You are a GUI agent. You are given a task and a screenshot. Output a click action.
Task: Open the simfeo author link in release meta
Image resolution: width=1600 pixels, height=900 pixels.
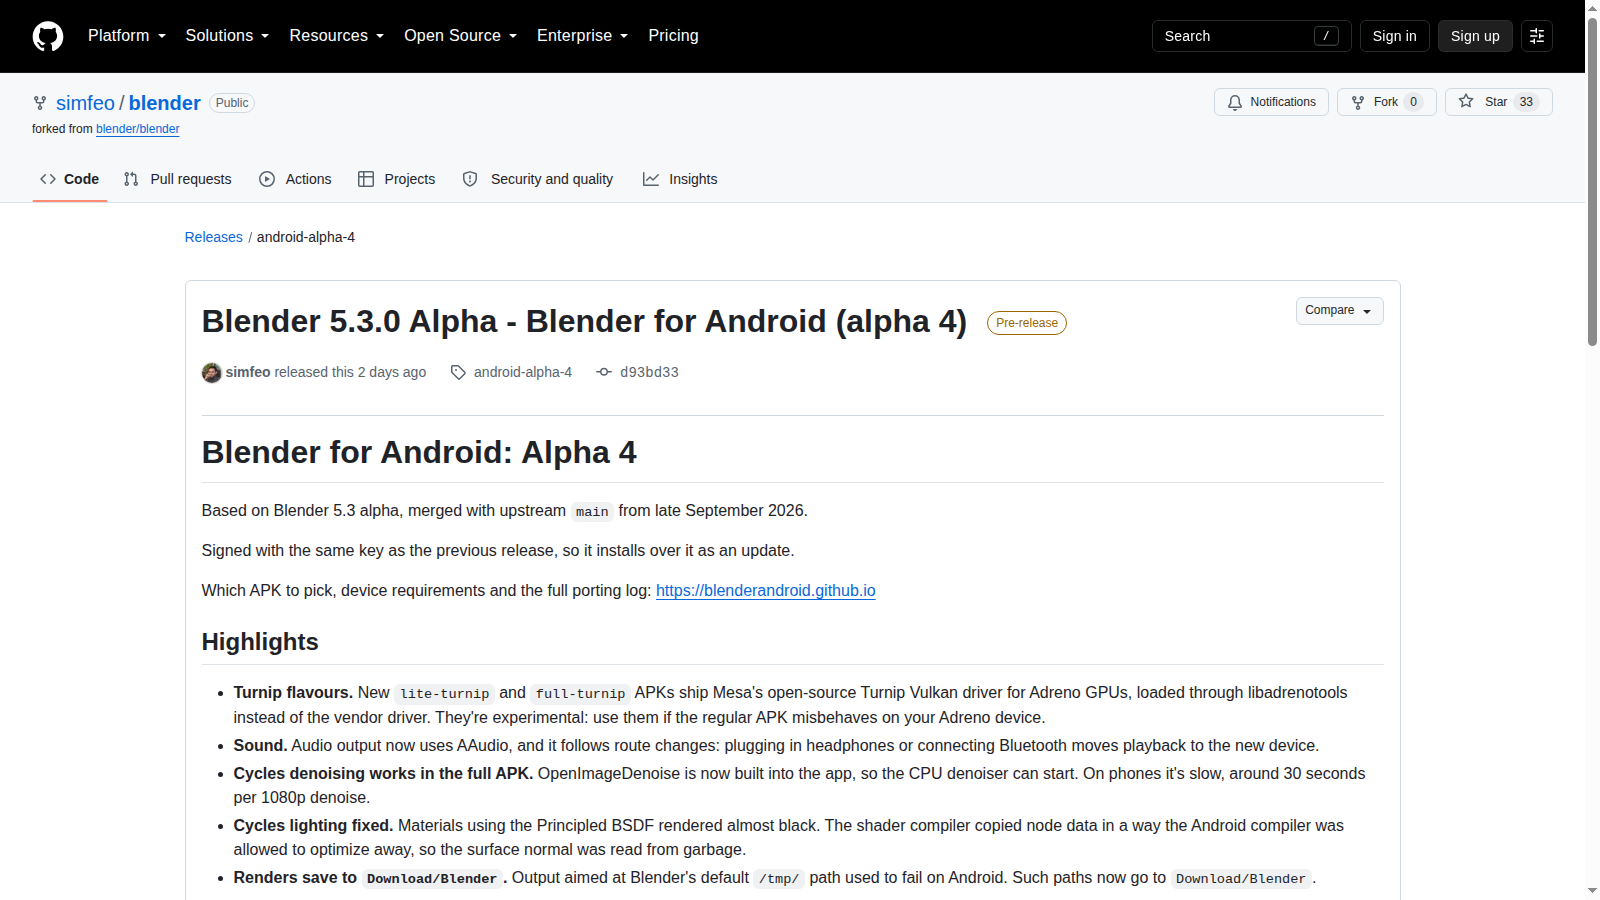(248, 372)
